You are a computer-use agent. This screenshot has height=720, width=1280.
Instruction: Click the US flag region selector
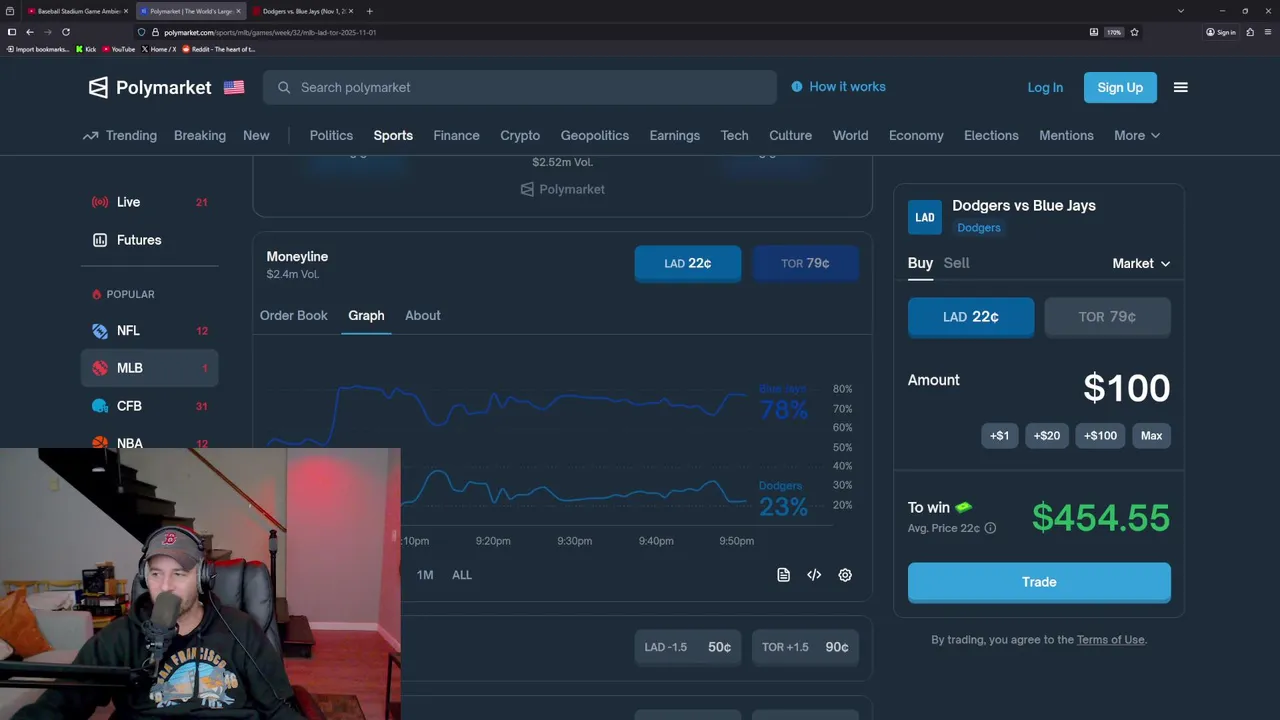[x=234, y=88]
